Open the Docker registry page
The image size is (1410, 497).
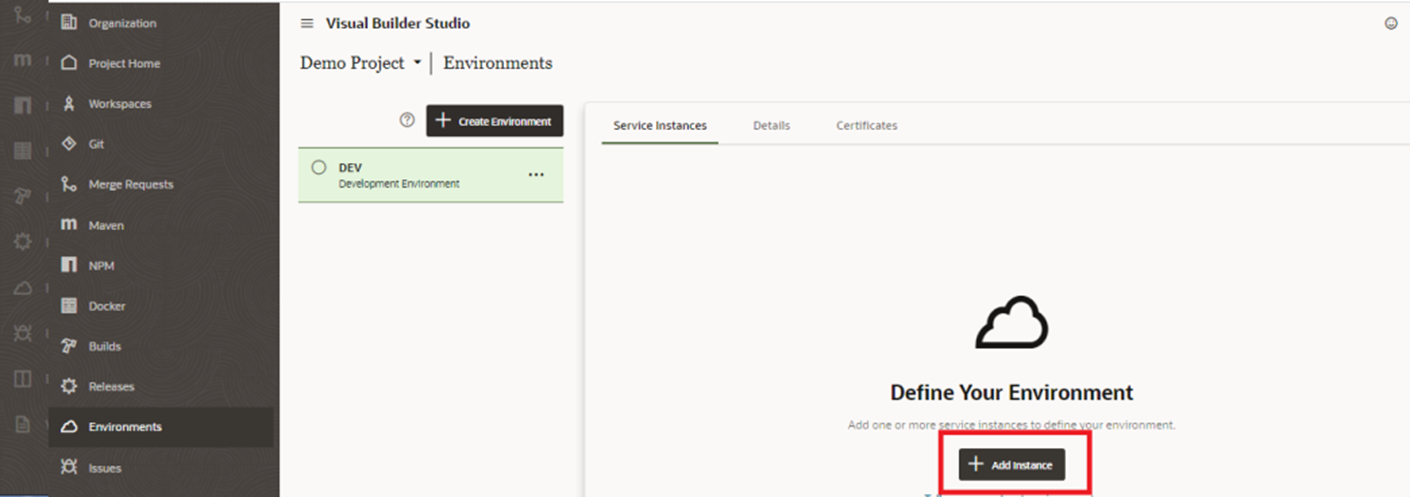(x=106, y=306)
